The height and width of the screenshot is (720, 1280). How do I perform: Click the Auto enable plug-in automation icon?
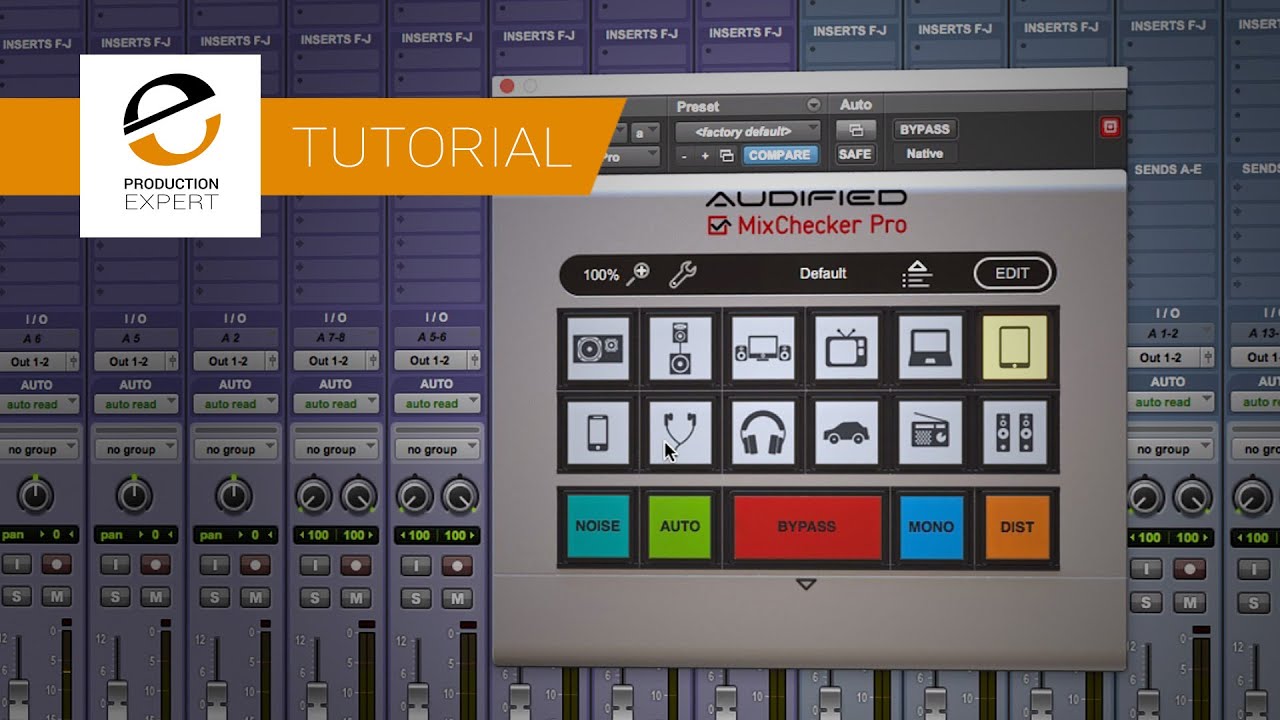point(856,130)
